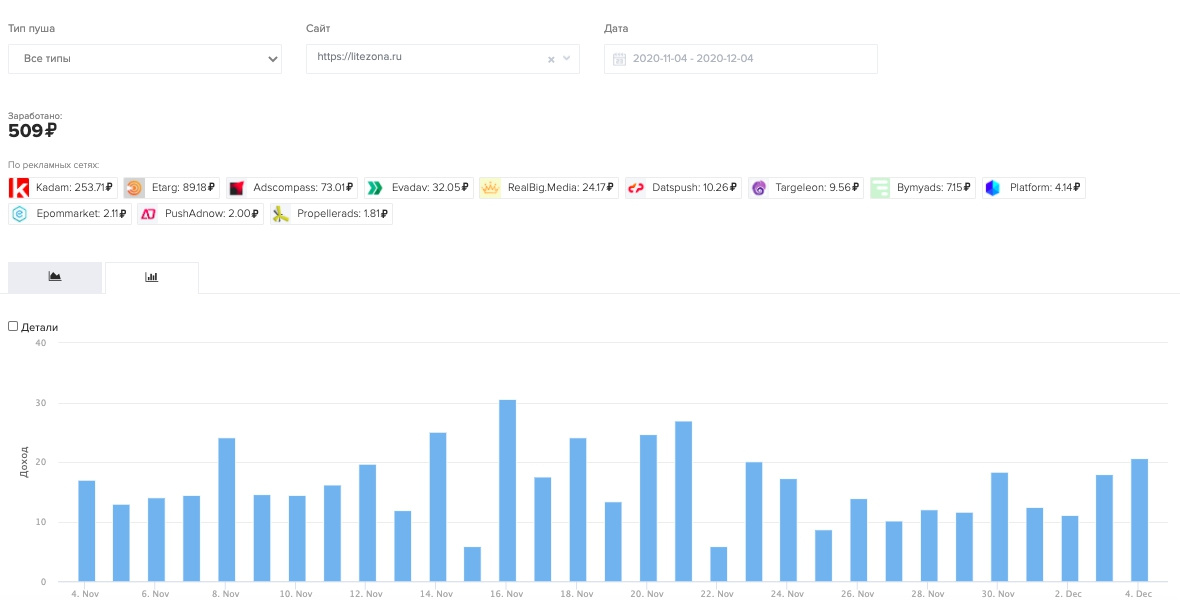Click the Platform: 4.14₽ network badge
The height and width of the screenshot is (600, 1180).
tap(1034, 187)
